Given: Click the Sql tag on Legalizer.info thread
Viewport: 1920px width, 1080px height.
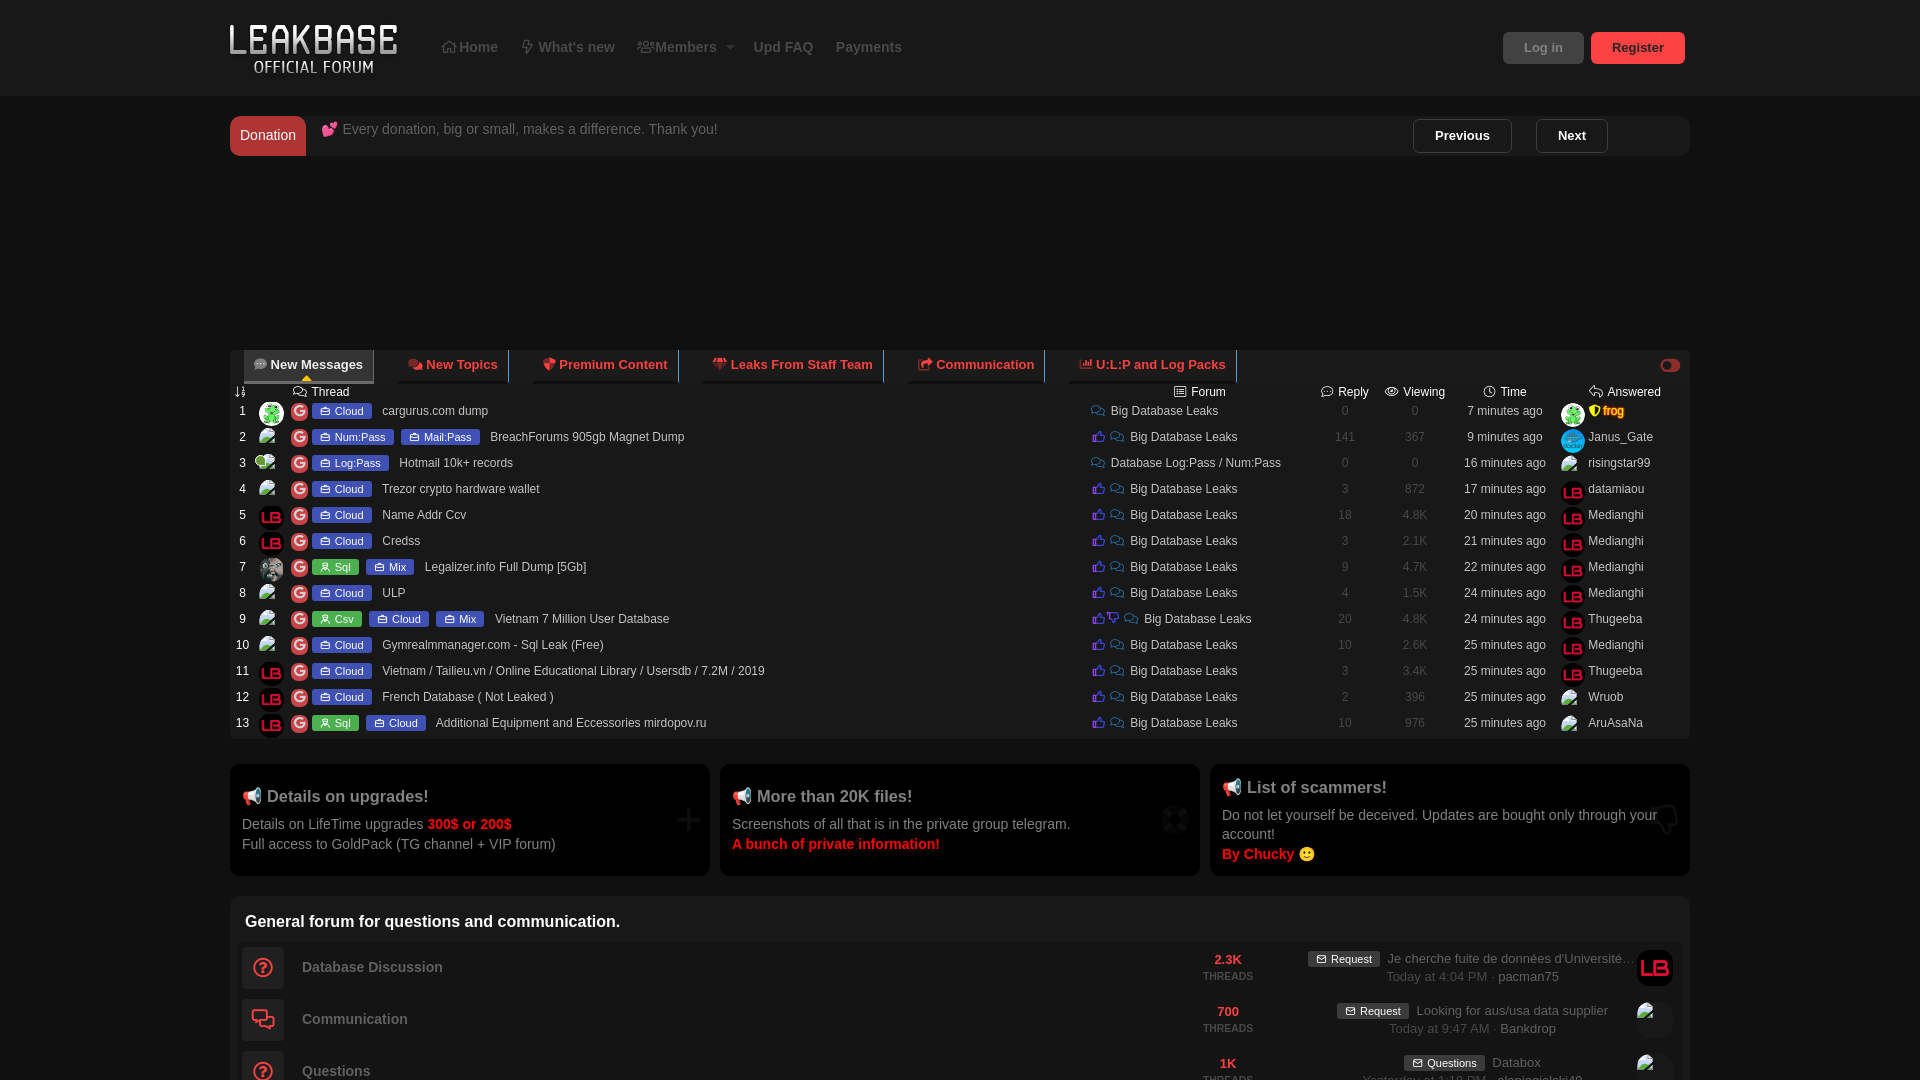Looking at the screenshot, I should (x=335, y=567).
